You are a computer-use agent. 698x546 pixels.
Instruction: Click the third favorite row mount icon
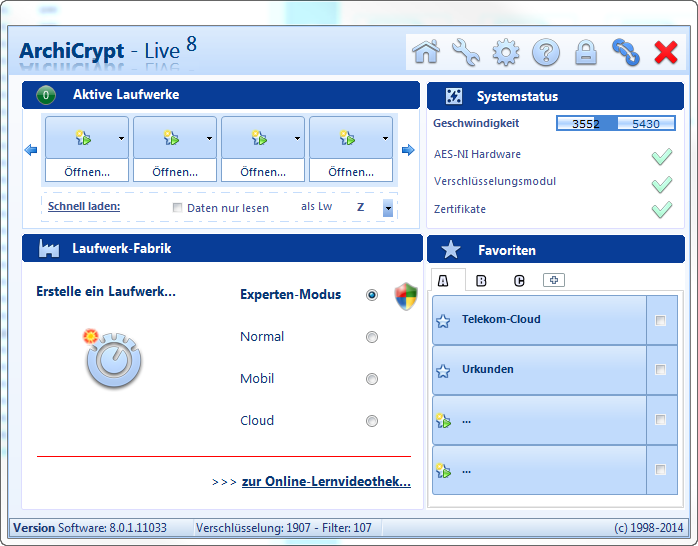(443, 421)
